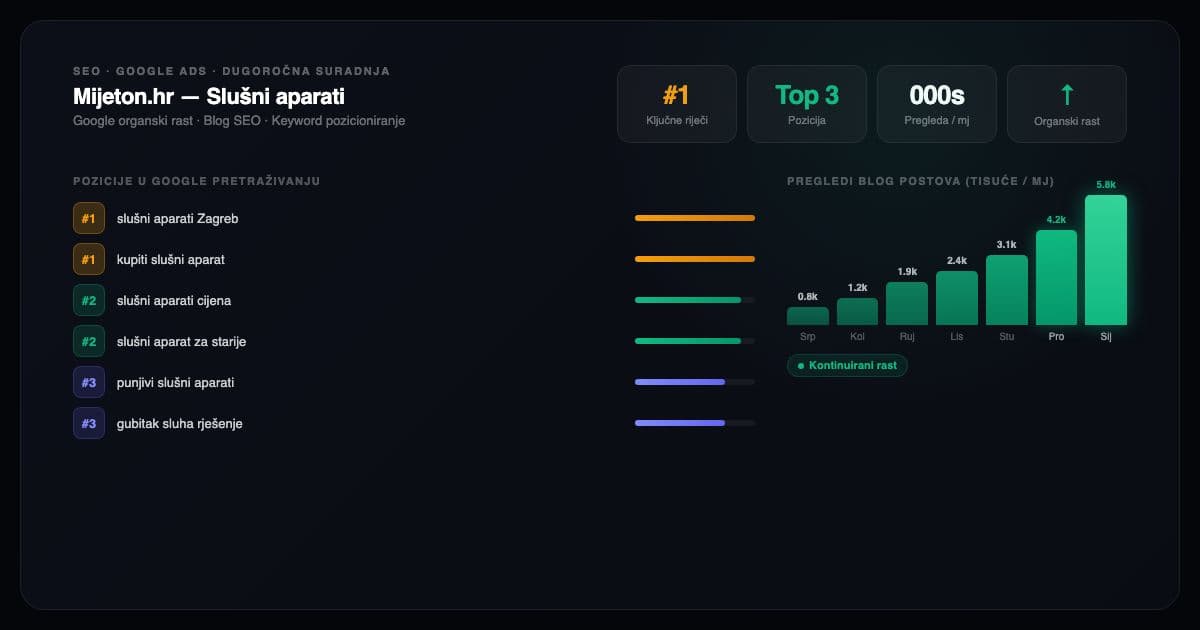The height and width of the screenshot is (630, 1200).
Task: Select the 000s Pregleda / mj card
Action: point(937,104)
